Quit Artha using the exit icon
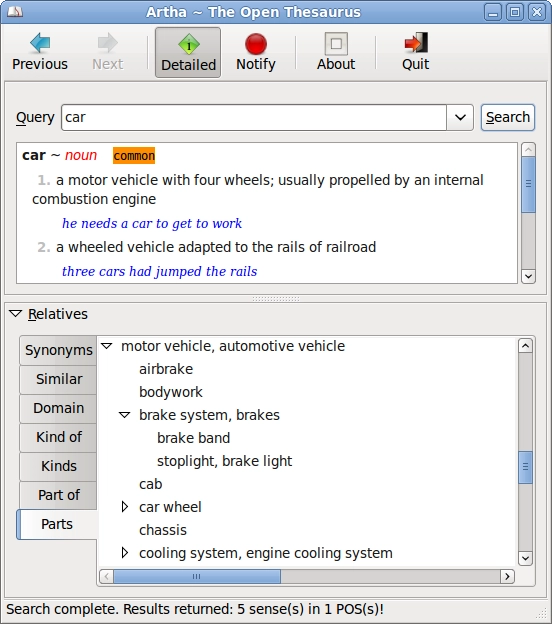552x624 pixels. click(x=416, y=43)
